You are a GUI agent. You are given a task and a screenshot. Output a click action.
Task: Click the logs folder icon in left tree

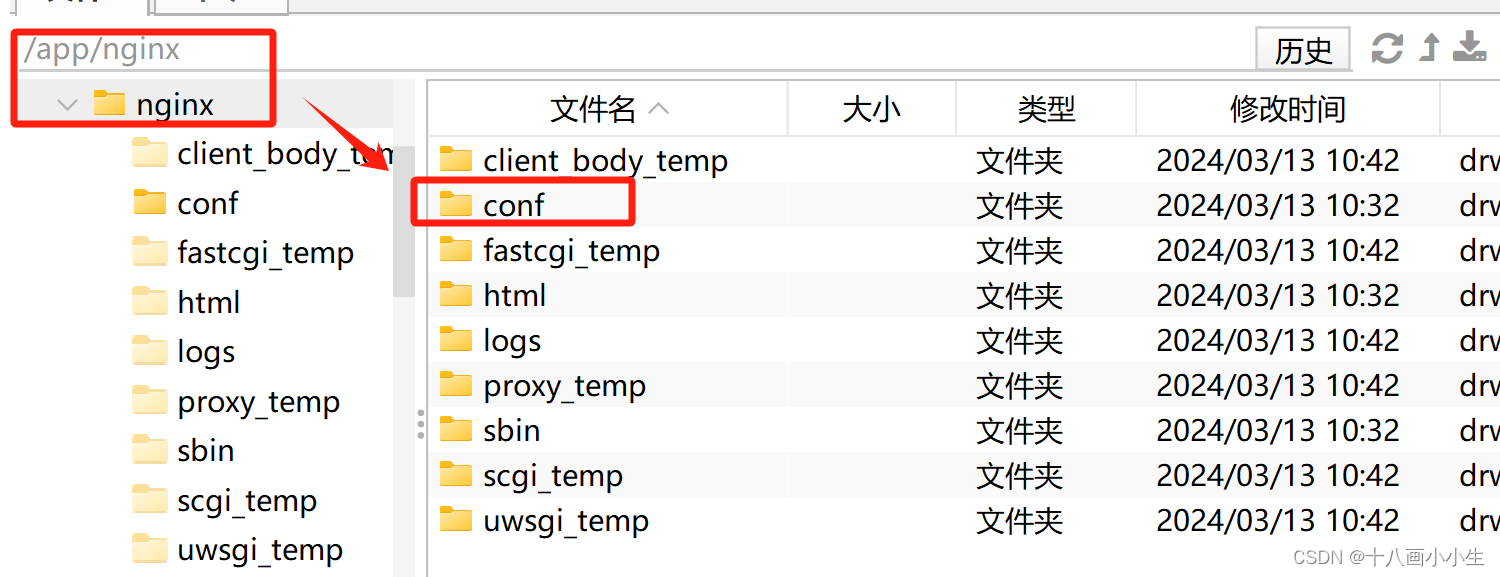tap(150, 350)
